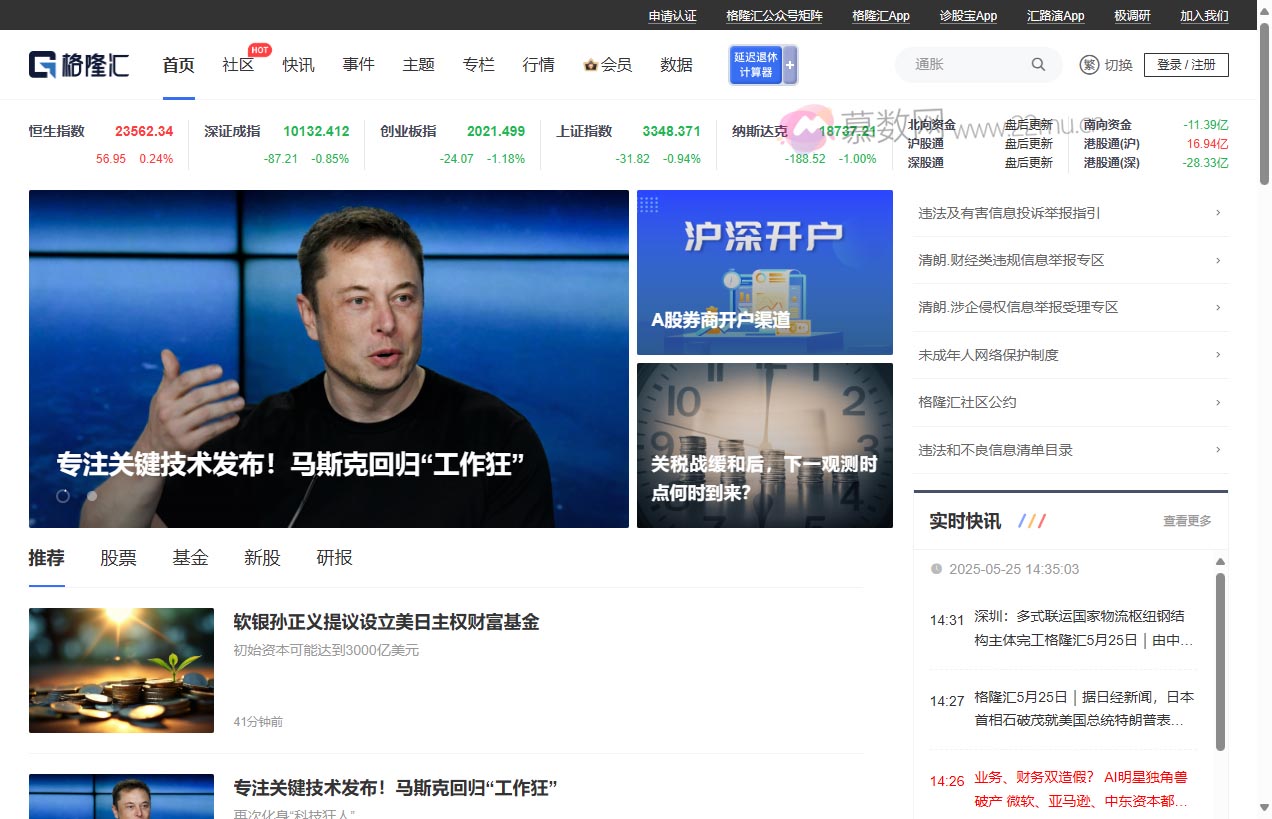Expand 未成年人网络保护制度 with its arrow
Viewport: 1272px width, 819px height.
1217,355
